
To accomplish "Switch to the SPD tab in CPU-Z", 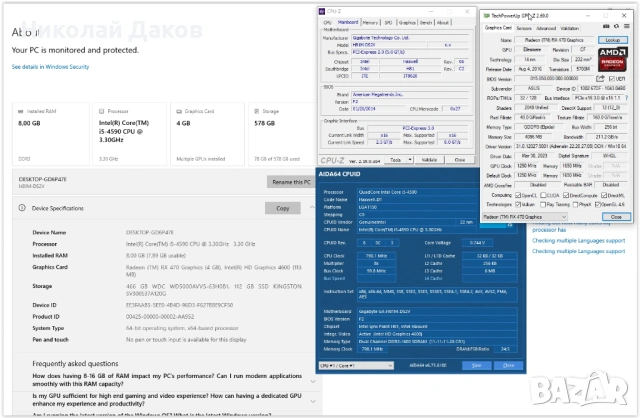I will (x=388, y=22).
